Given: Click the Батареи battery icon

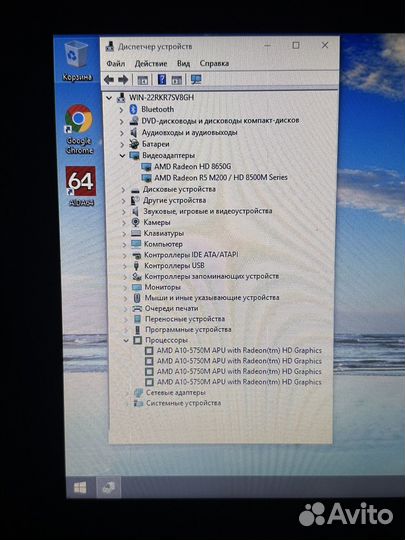Looking at the screenshot, I should click(134, 144).
